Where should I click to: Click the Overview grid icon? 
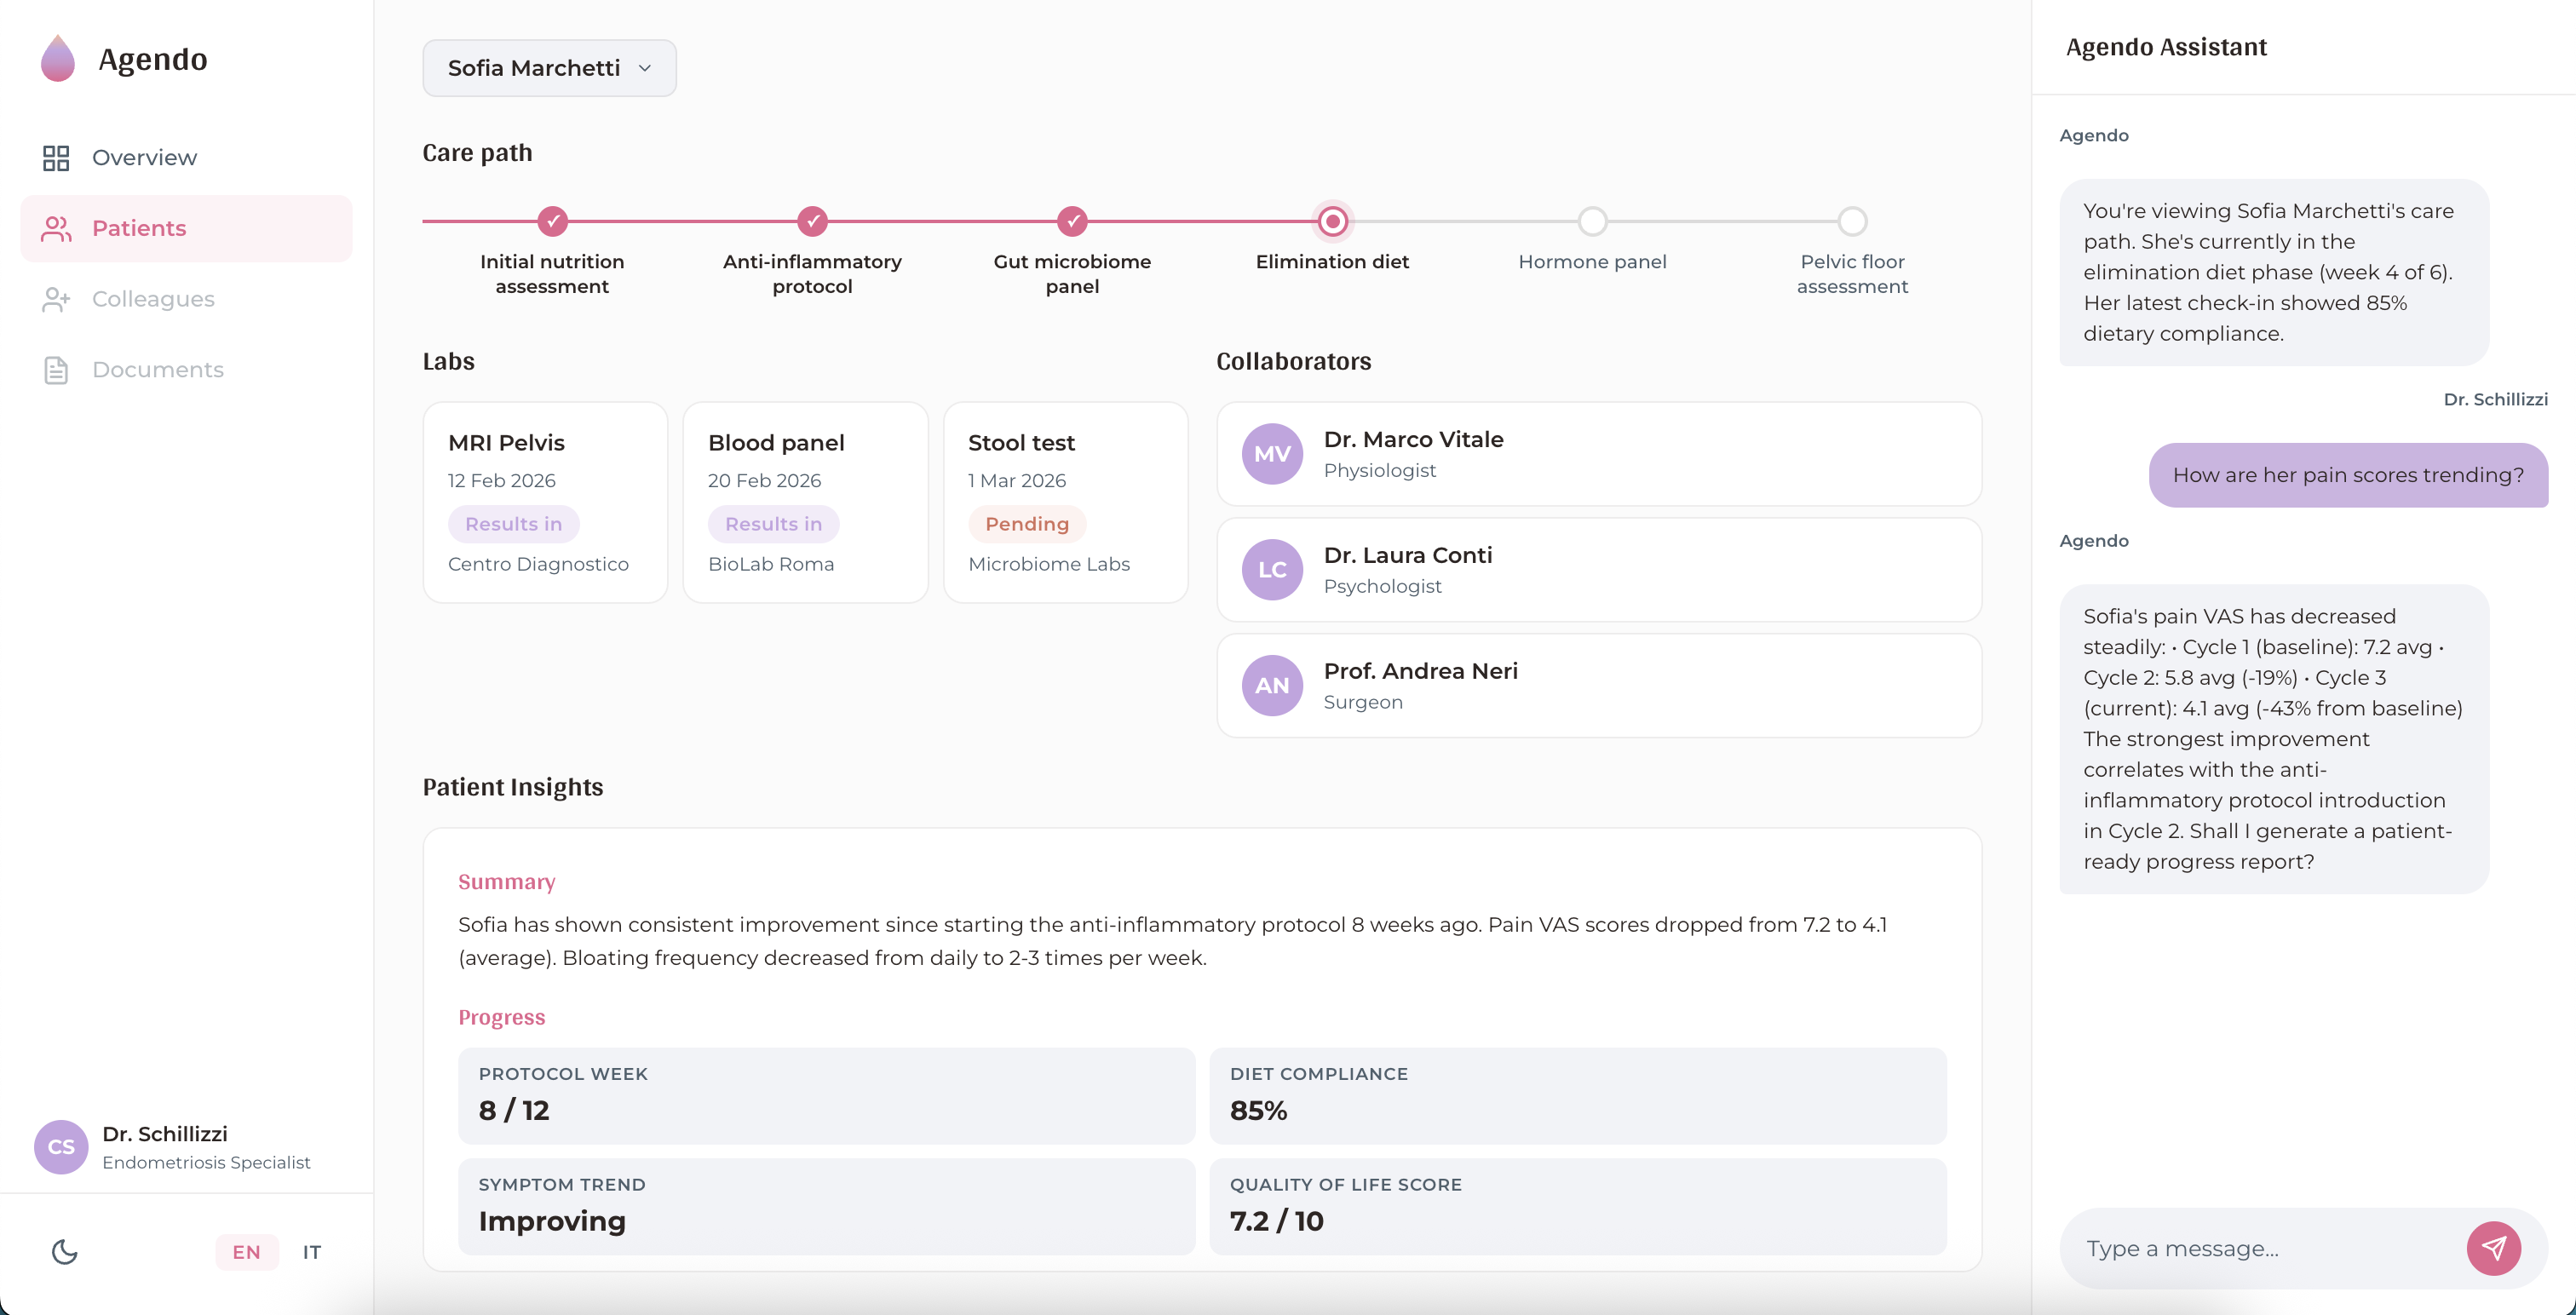click(56, 158)
